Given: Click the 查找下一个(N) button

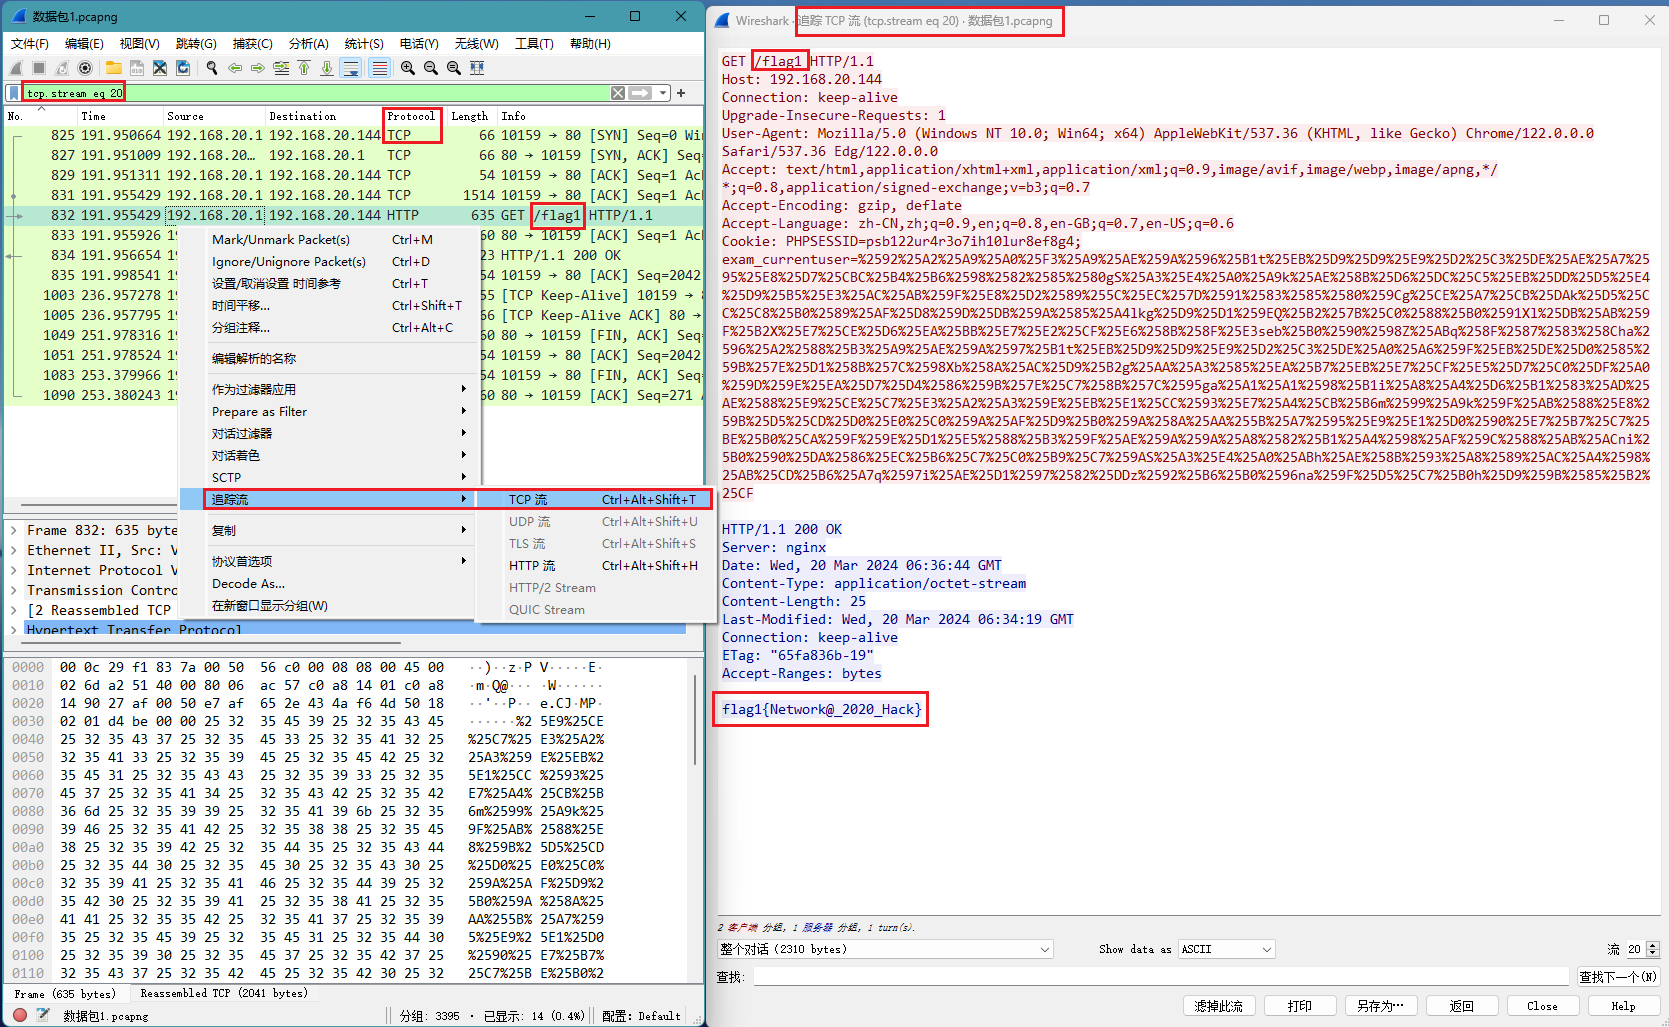Looking at the screenshot, I should 1618,976.
